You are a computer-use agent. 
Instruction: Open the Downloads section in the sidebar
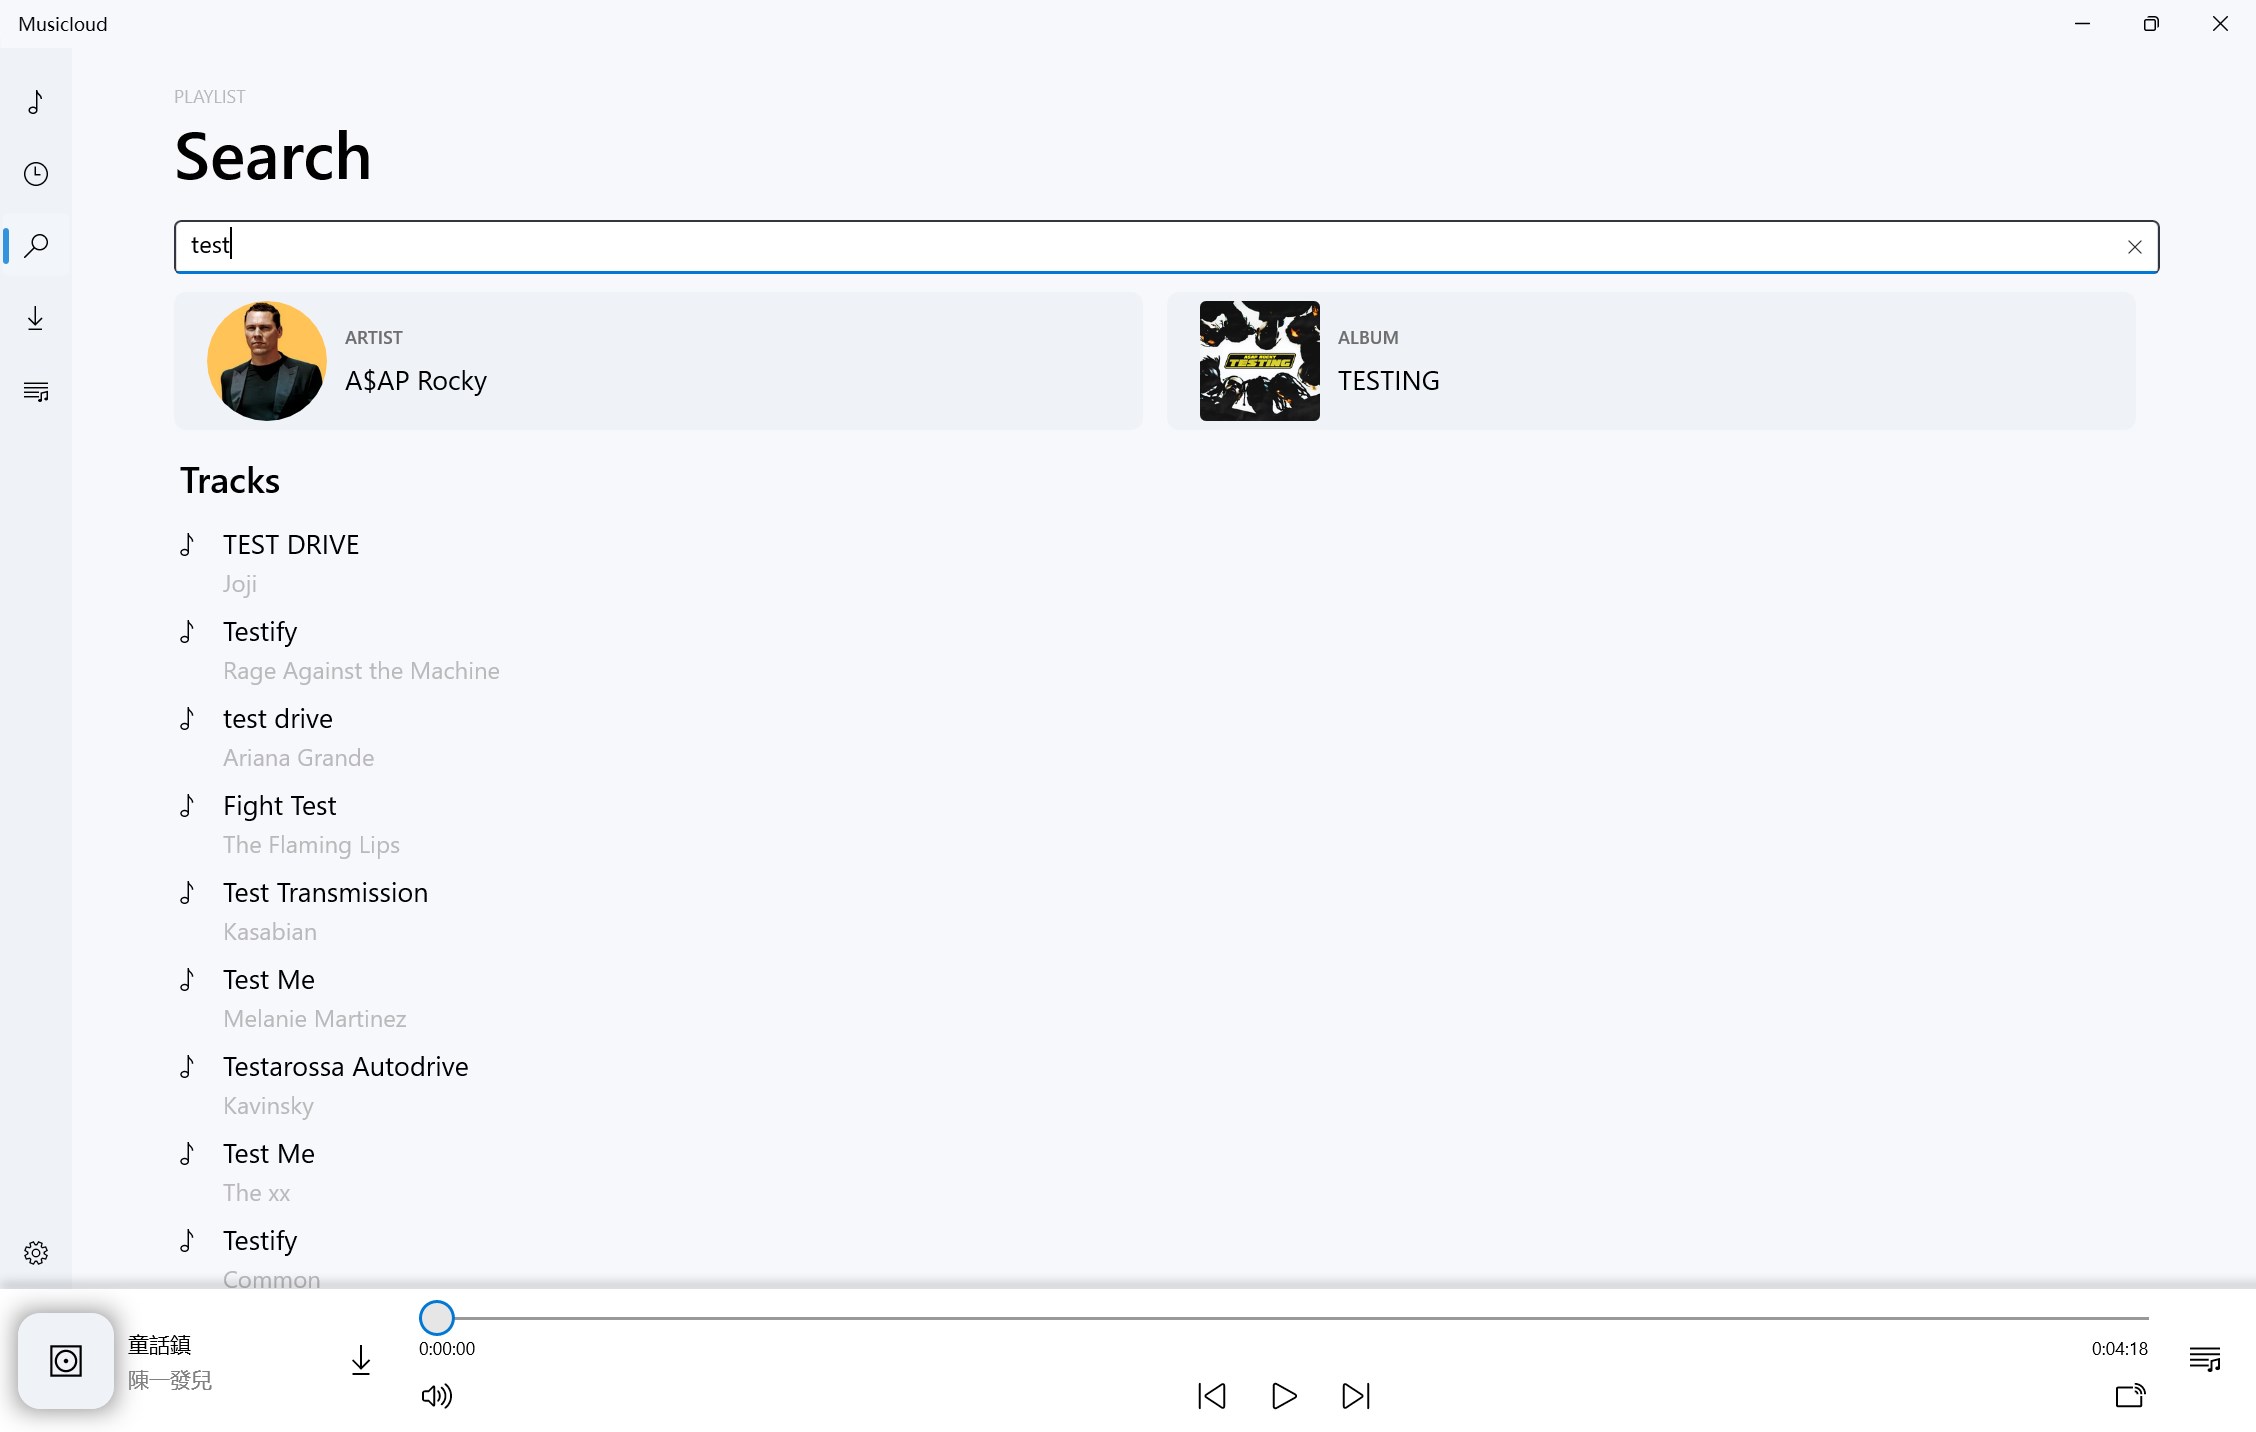(x=36, y=318)
